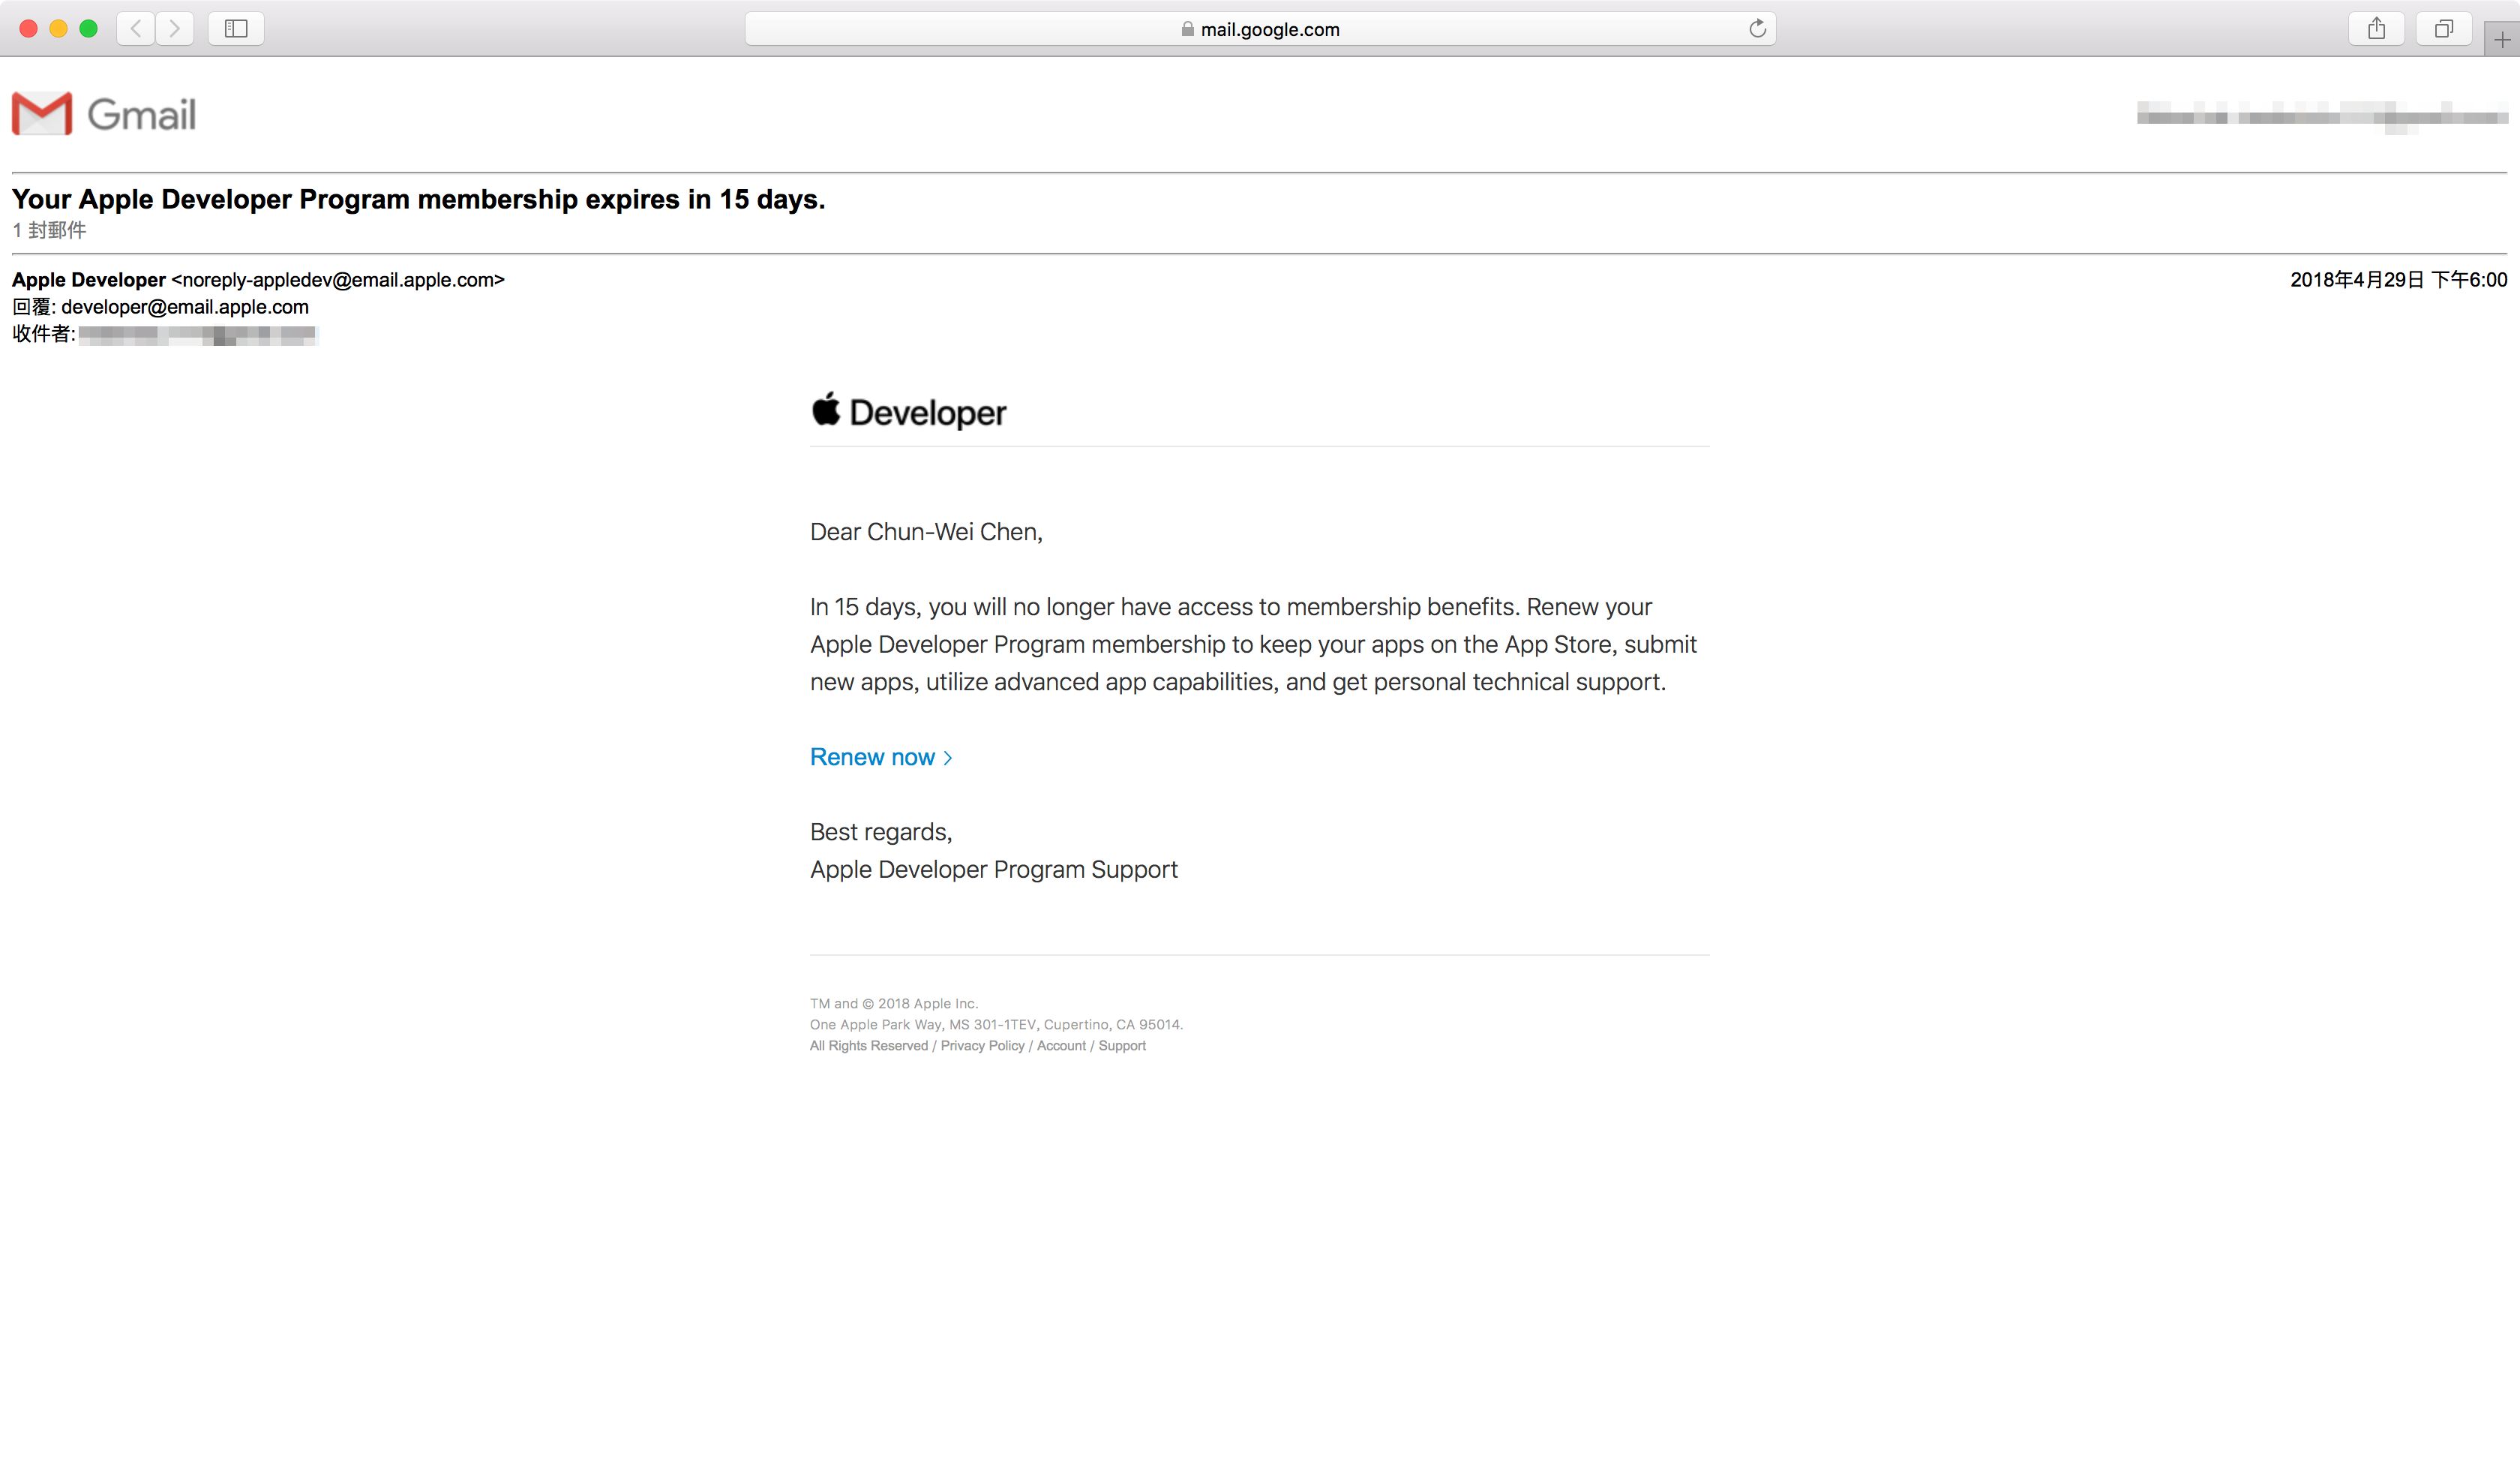Open the Privacy Policy footer link
Image resolution: width=2520 pixels, height=1472 pixels.
(x=982, y=1045)
